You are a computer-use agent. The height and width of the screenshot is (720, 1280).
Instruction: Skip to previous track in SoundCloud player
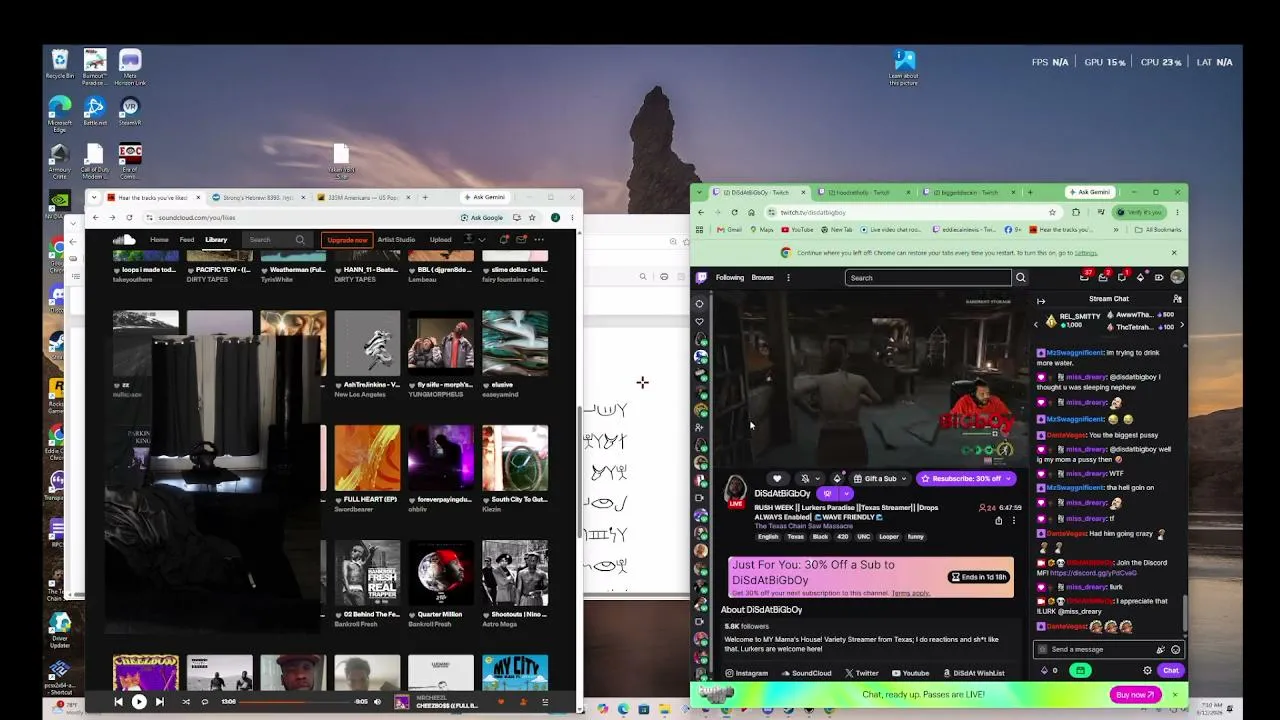(x=118, y=702)
